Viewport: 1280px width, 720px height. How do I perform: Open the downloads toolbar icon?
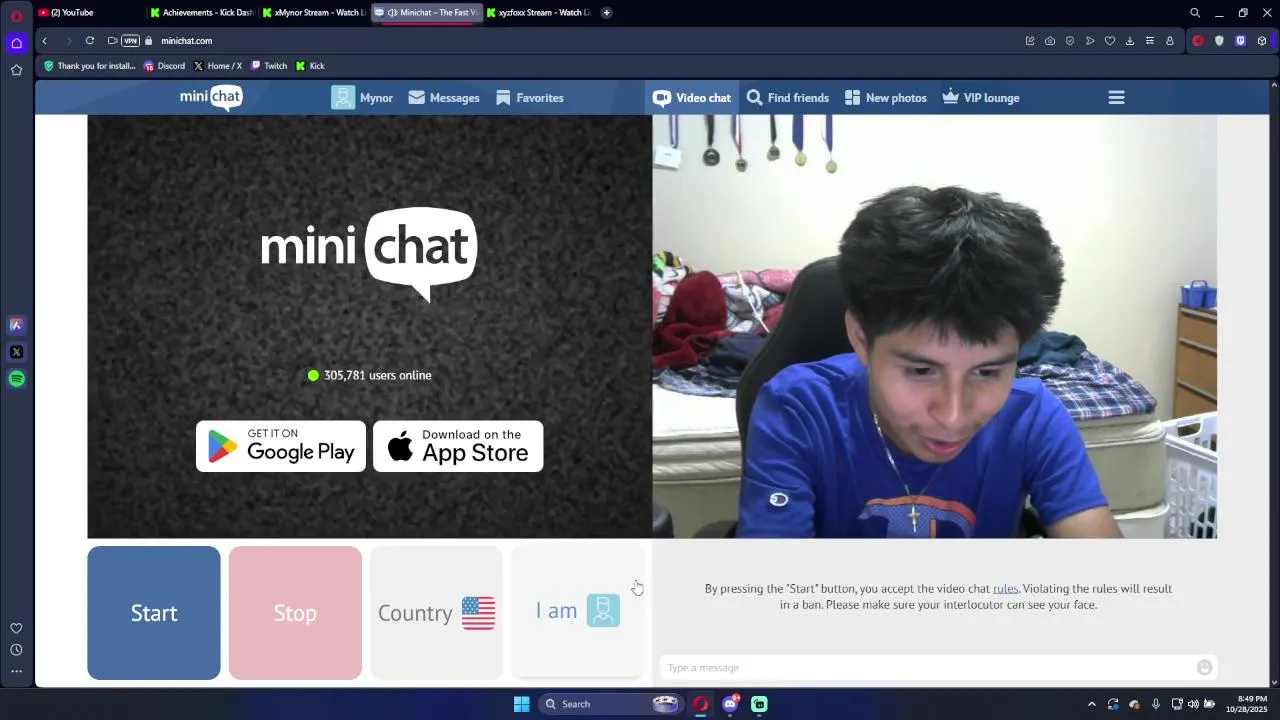[1130, 41]
